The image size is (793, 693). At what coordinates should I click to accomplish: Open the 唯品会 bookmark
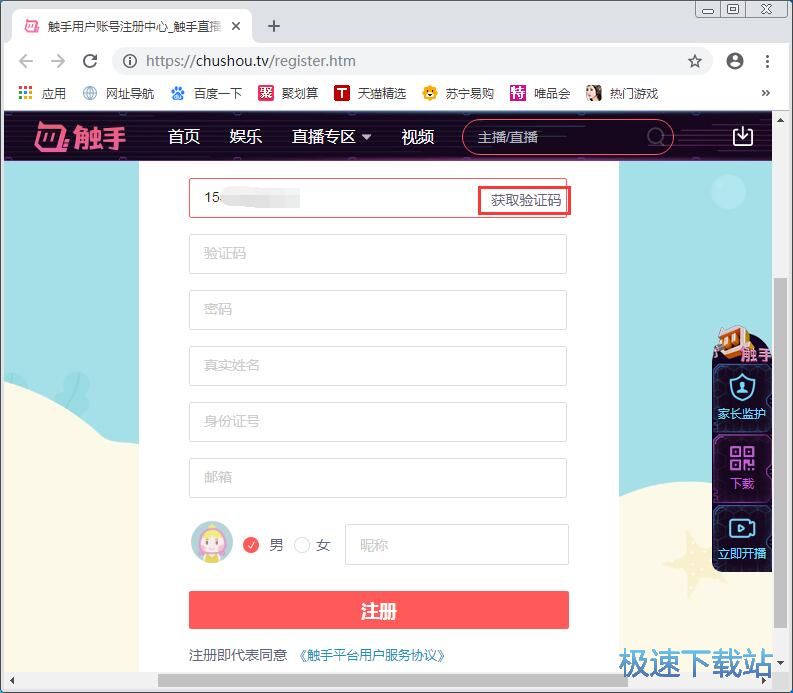point(540,94)
